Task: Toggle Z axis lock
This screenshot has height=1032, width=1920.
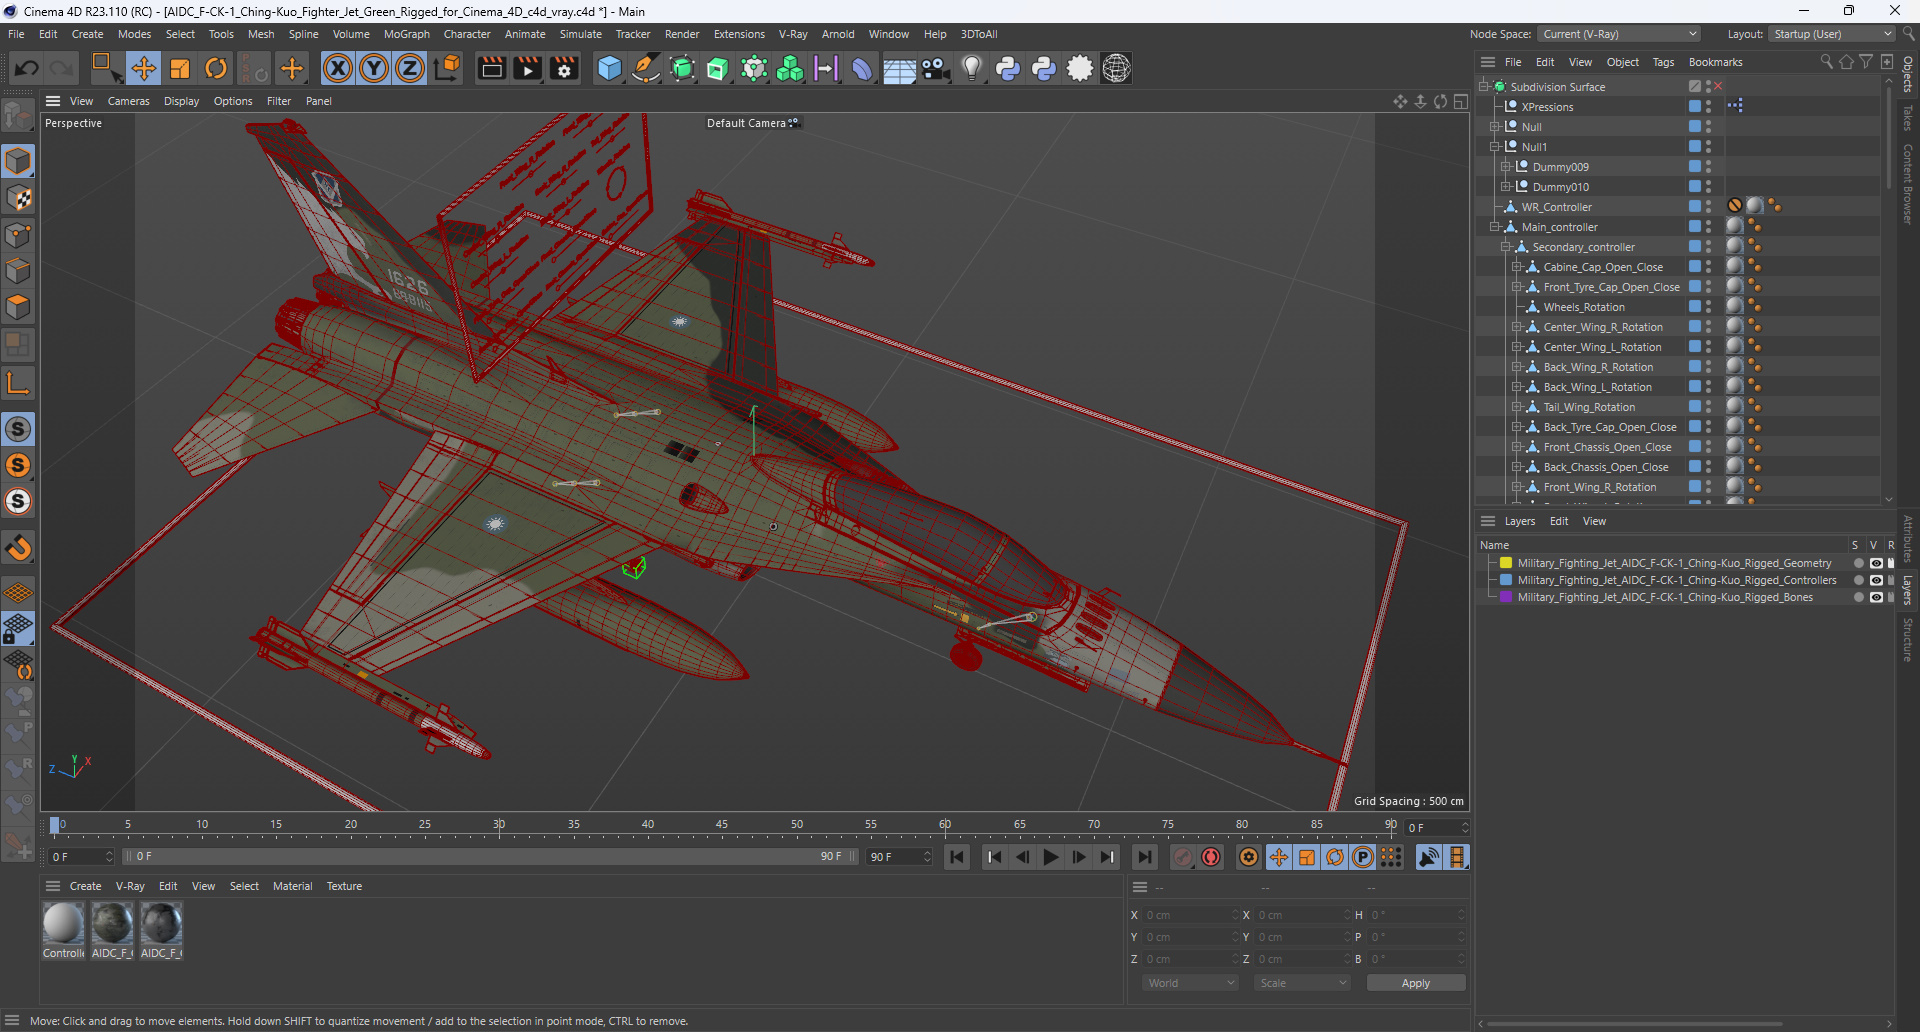Action: click(x=410, y=68)
